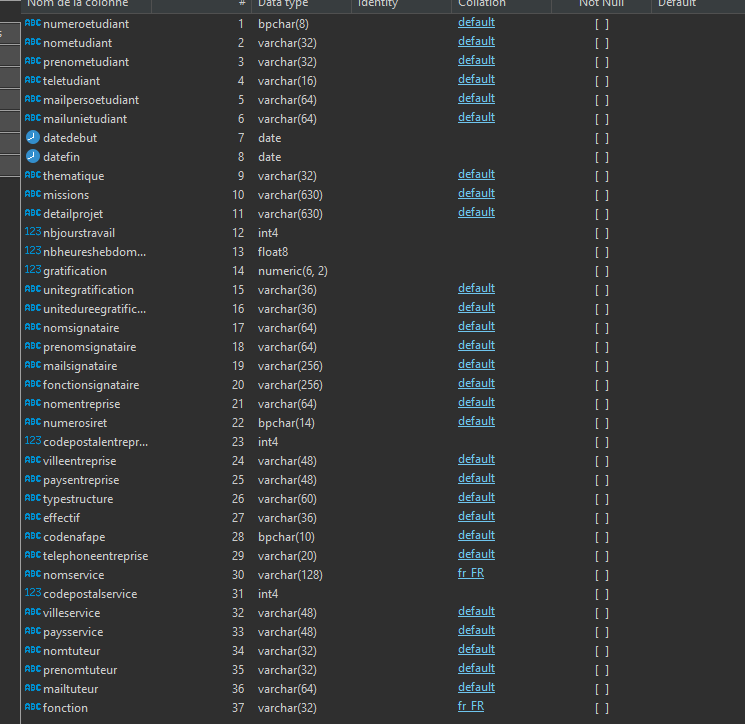The image size is (745, 724).
Task: Toggle Not Null checkbox for numeroetudiant
Action: click(x=601, y=24)
